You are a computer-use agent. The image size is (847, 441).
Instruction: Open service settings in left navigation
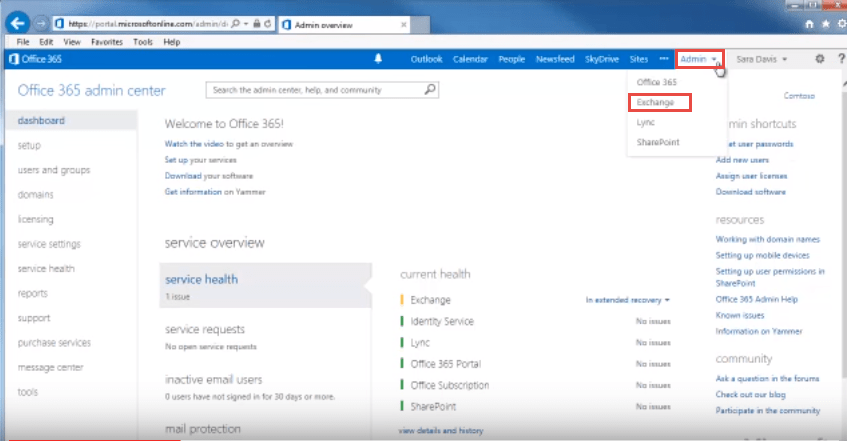[49, 244]
